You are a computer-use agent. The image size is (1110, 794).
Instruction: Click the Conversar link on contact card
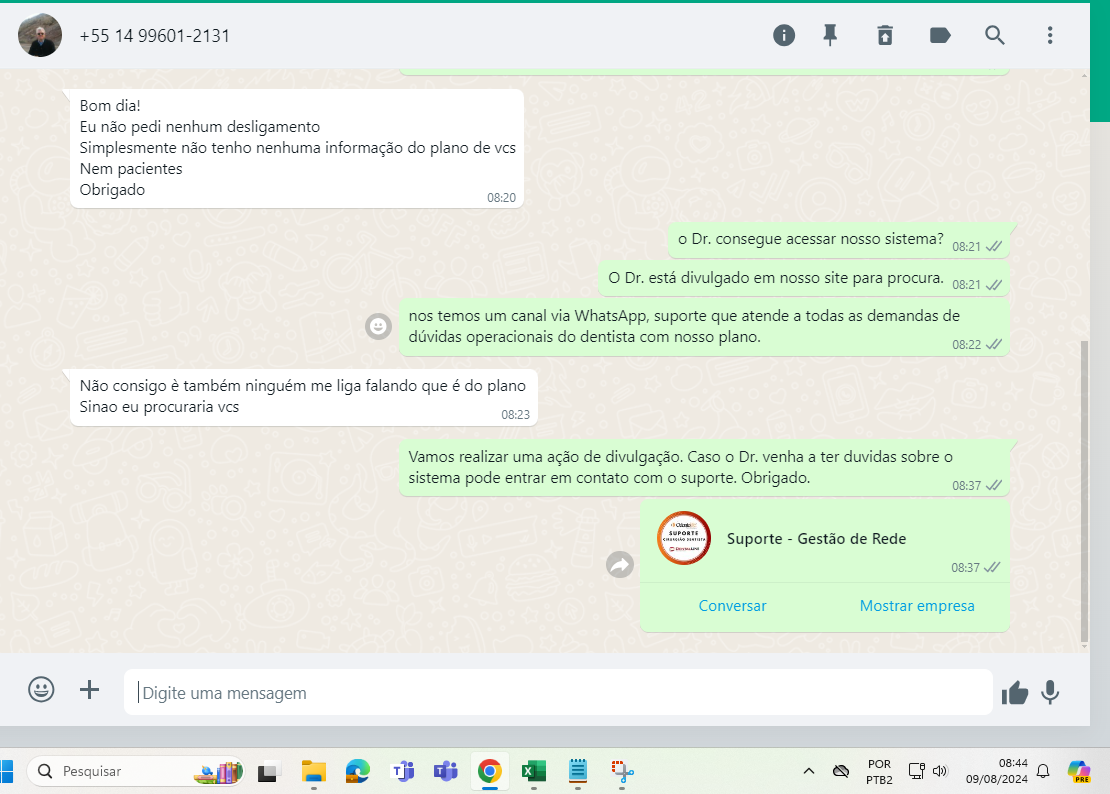click(x=732, y=606)
